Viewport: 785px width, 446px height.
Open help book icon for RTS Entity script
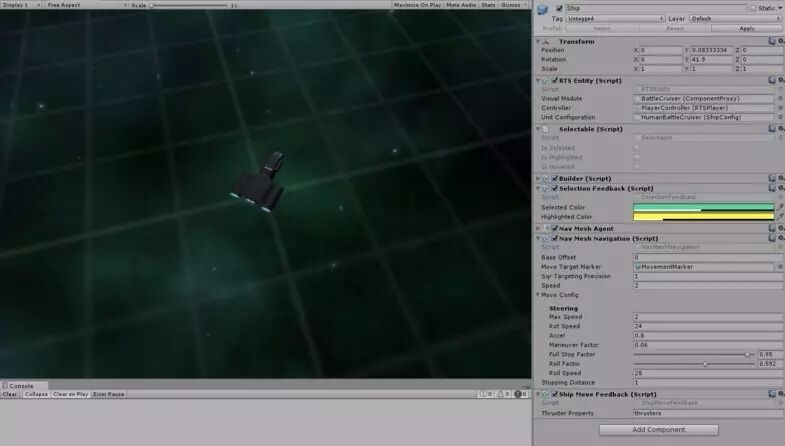(x=772, y=80)
